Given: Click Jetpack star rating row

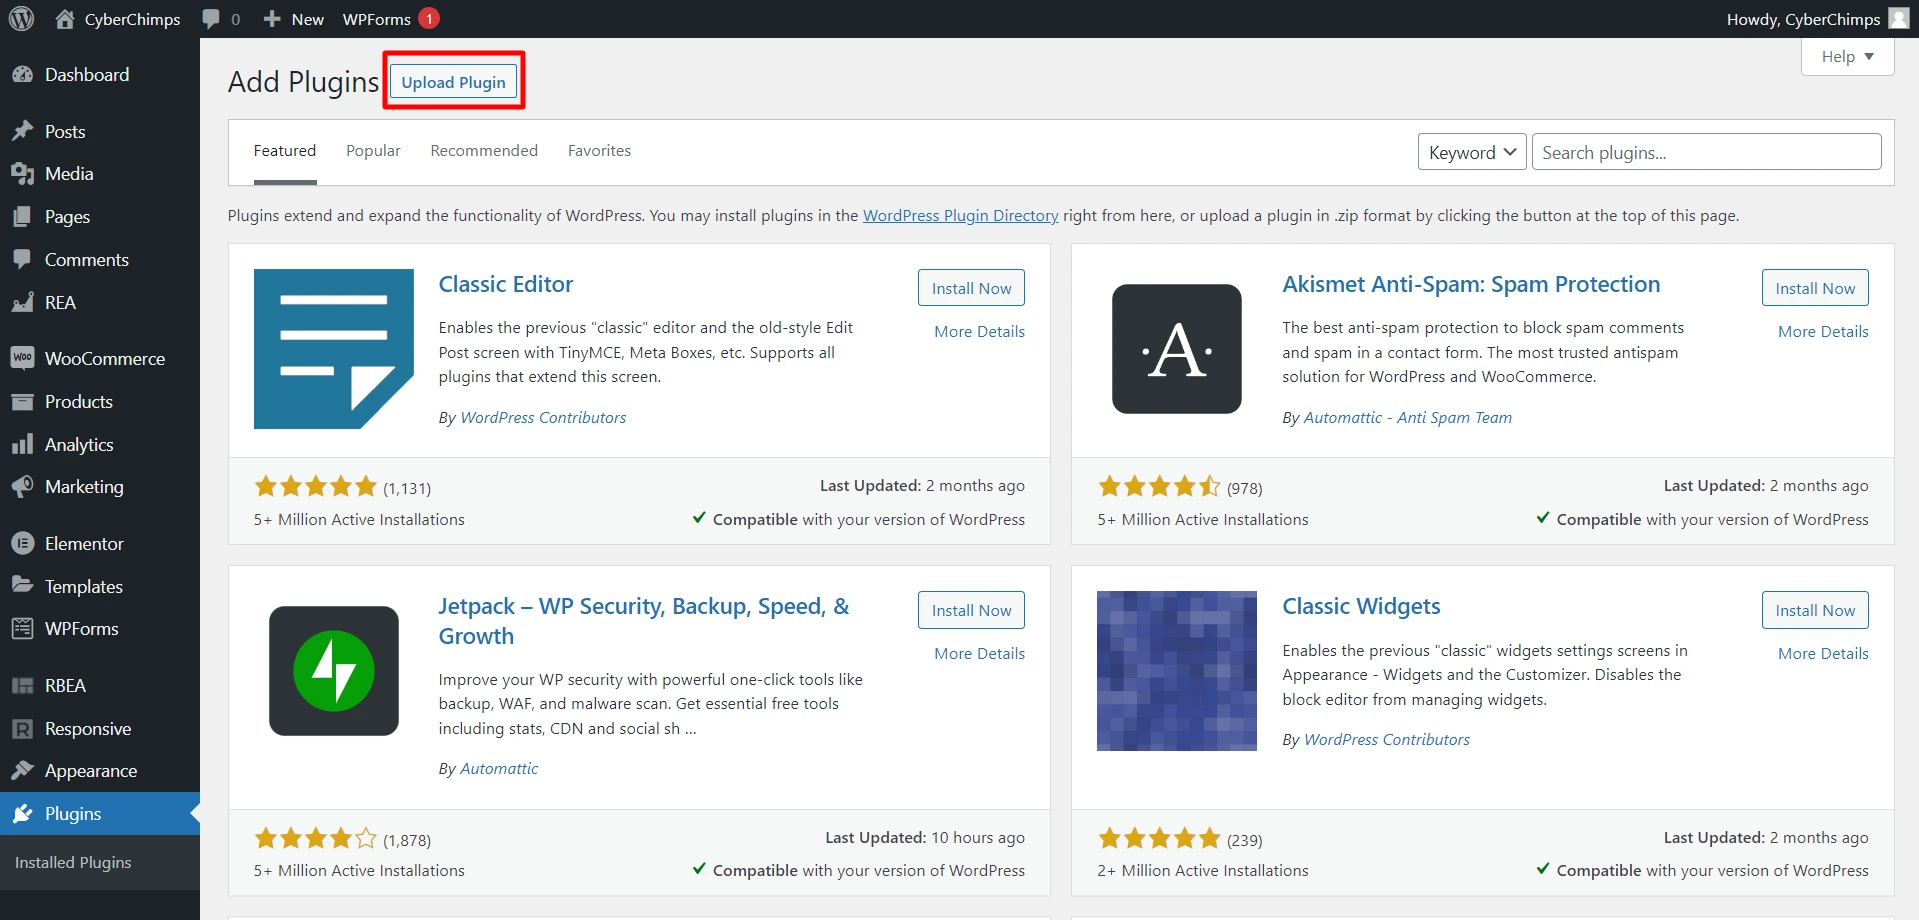Looking at the screenshot, I should point(316,838).
